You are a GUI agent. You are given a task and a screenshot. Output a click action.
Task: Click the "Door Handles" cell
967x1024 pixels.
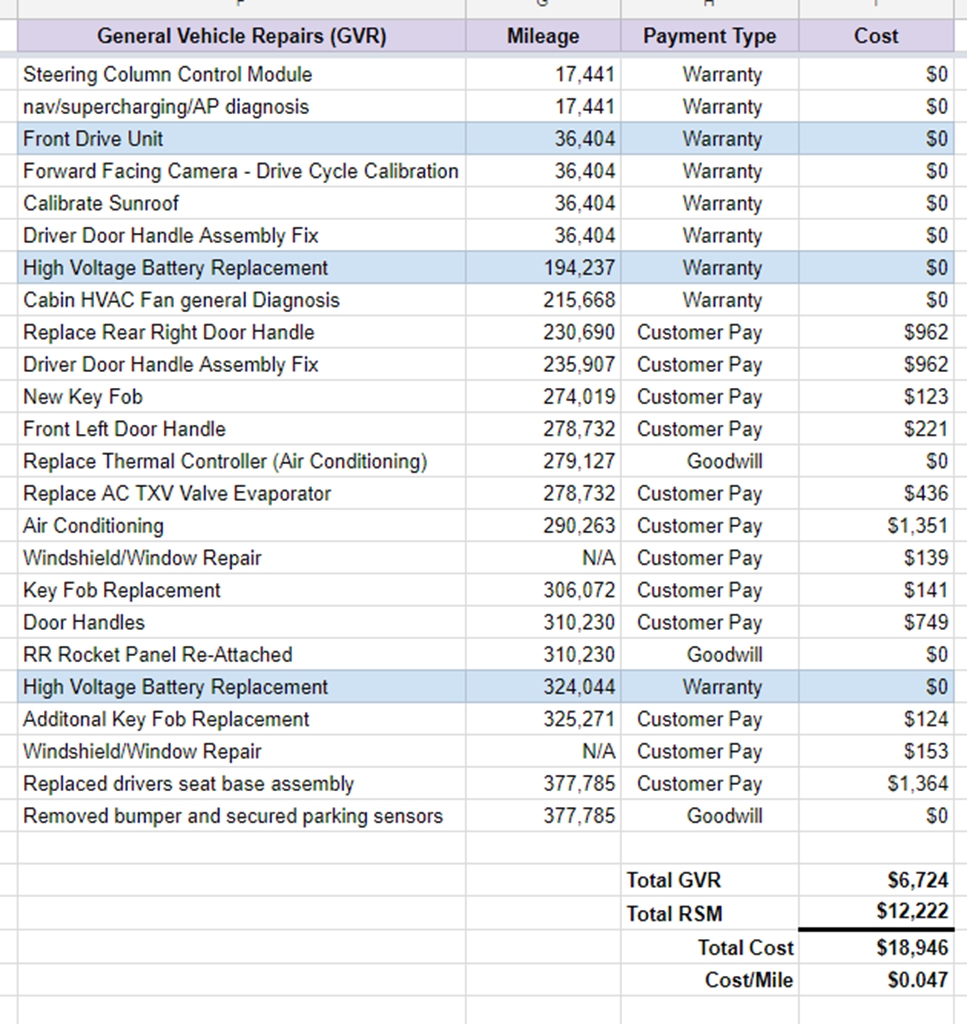pos(242,622)
